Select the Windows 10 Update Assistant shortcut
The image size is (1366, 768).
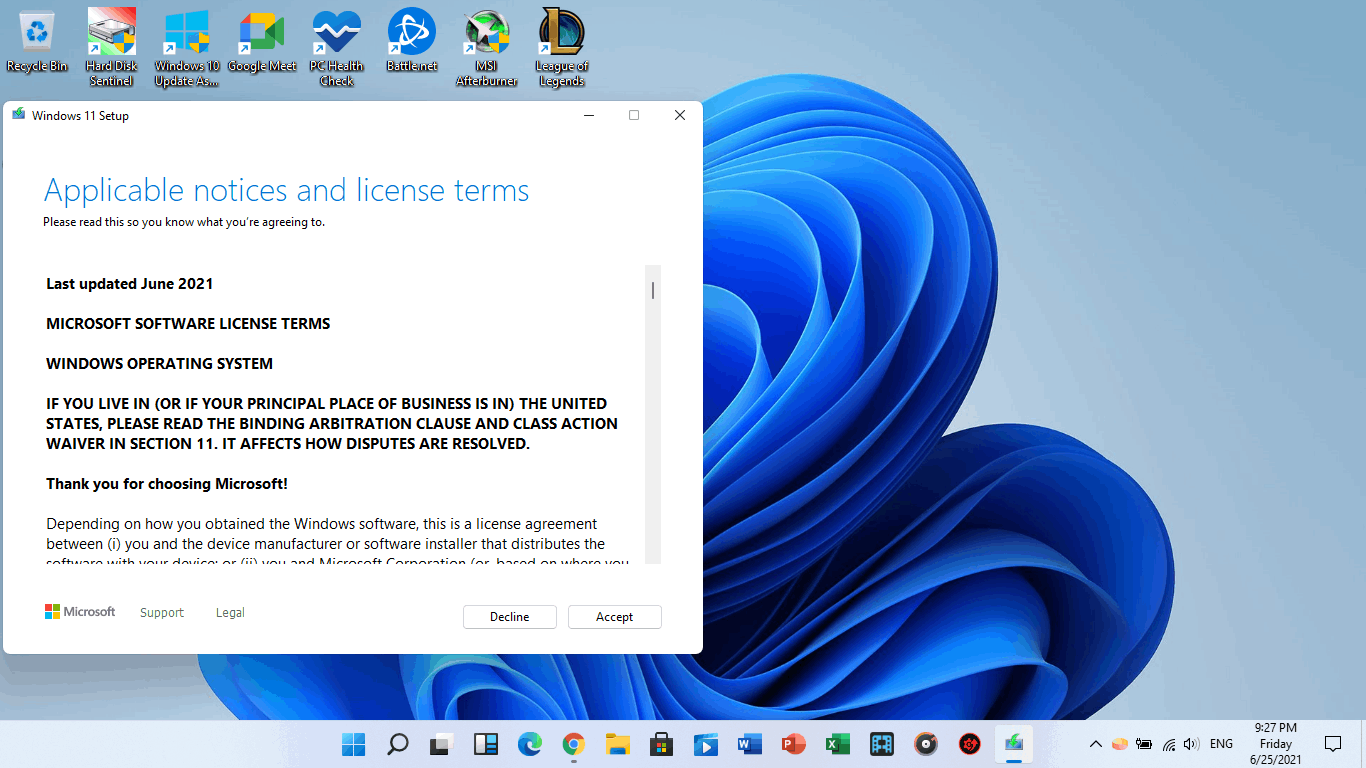187,48
